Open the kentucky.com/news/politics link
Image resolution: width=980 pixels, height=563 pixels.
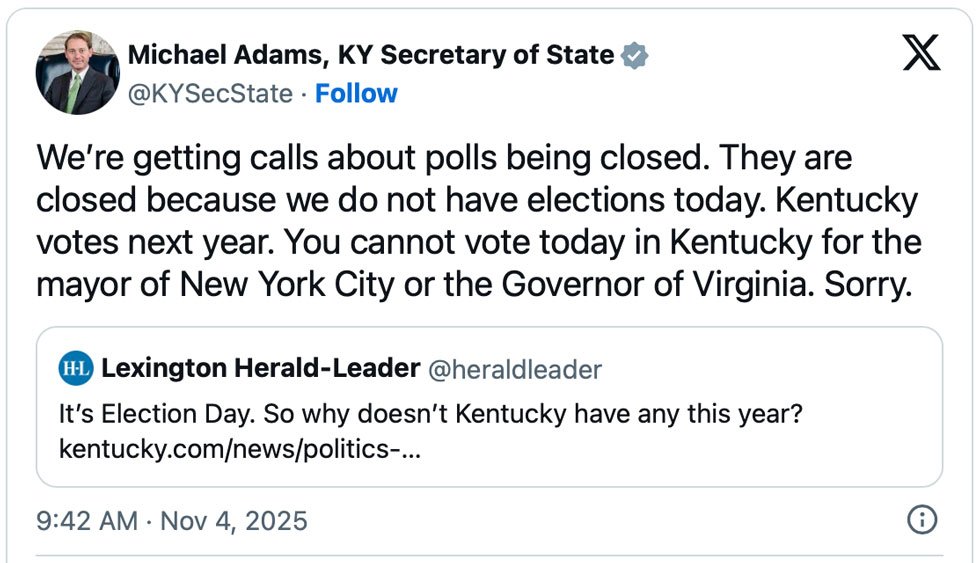coord(240,449)
